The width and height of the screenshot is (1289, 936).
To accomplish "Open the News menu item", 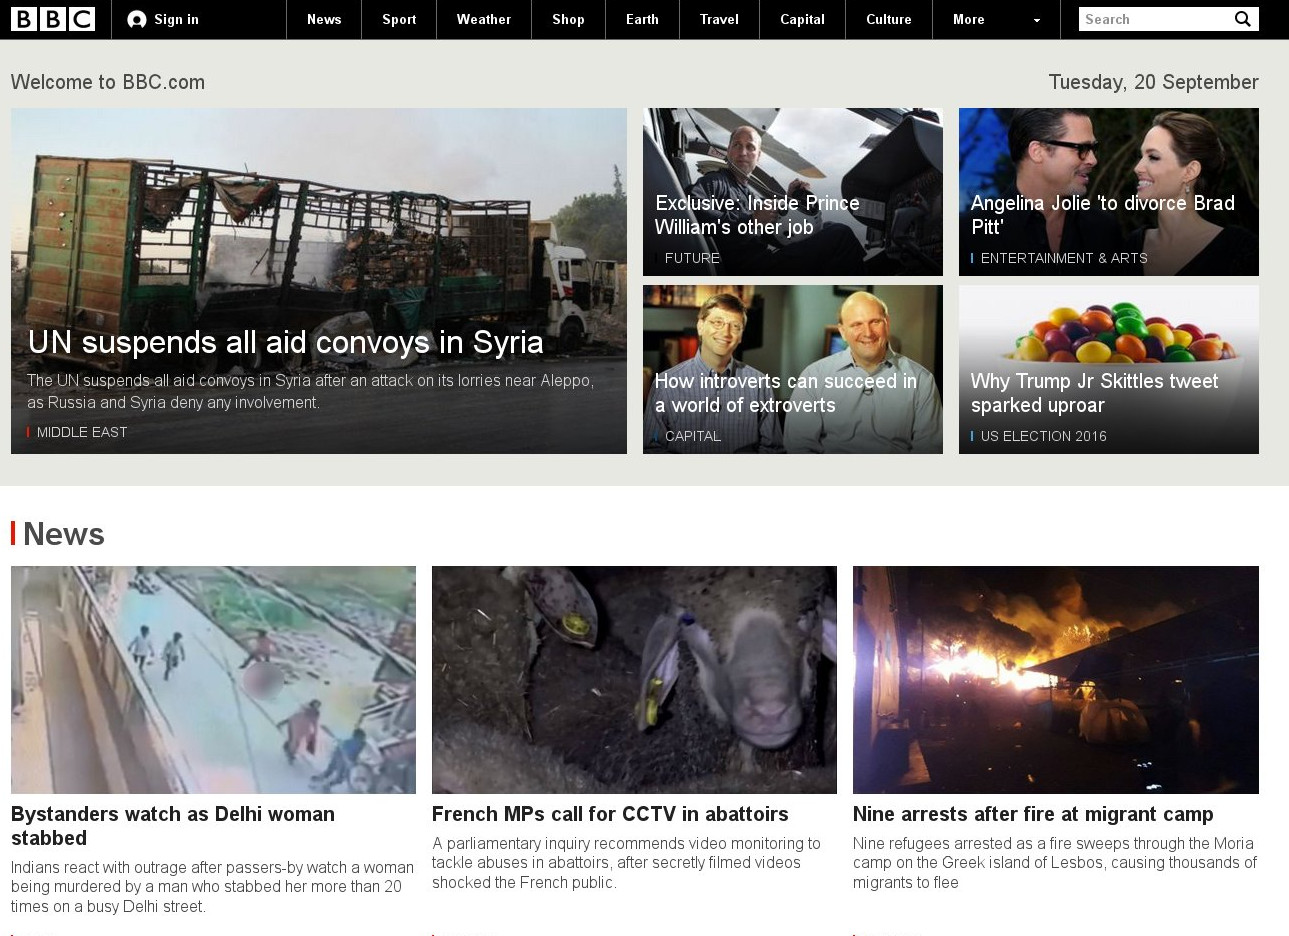I will [x=324, y=20].
